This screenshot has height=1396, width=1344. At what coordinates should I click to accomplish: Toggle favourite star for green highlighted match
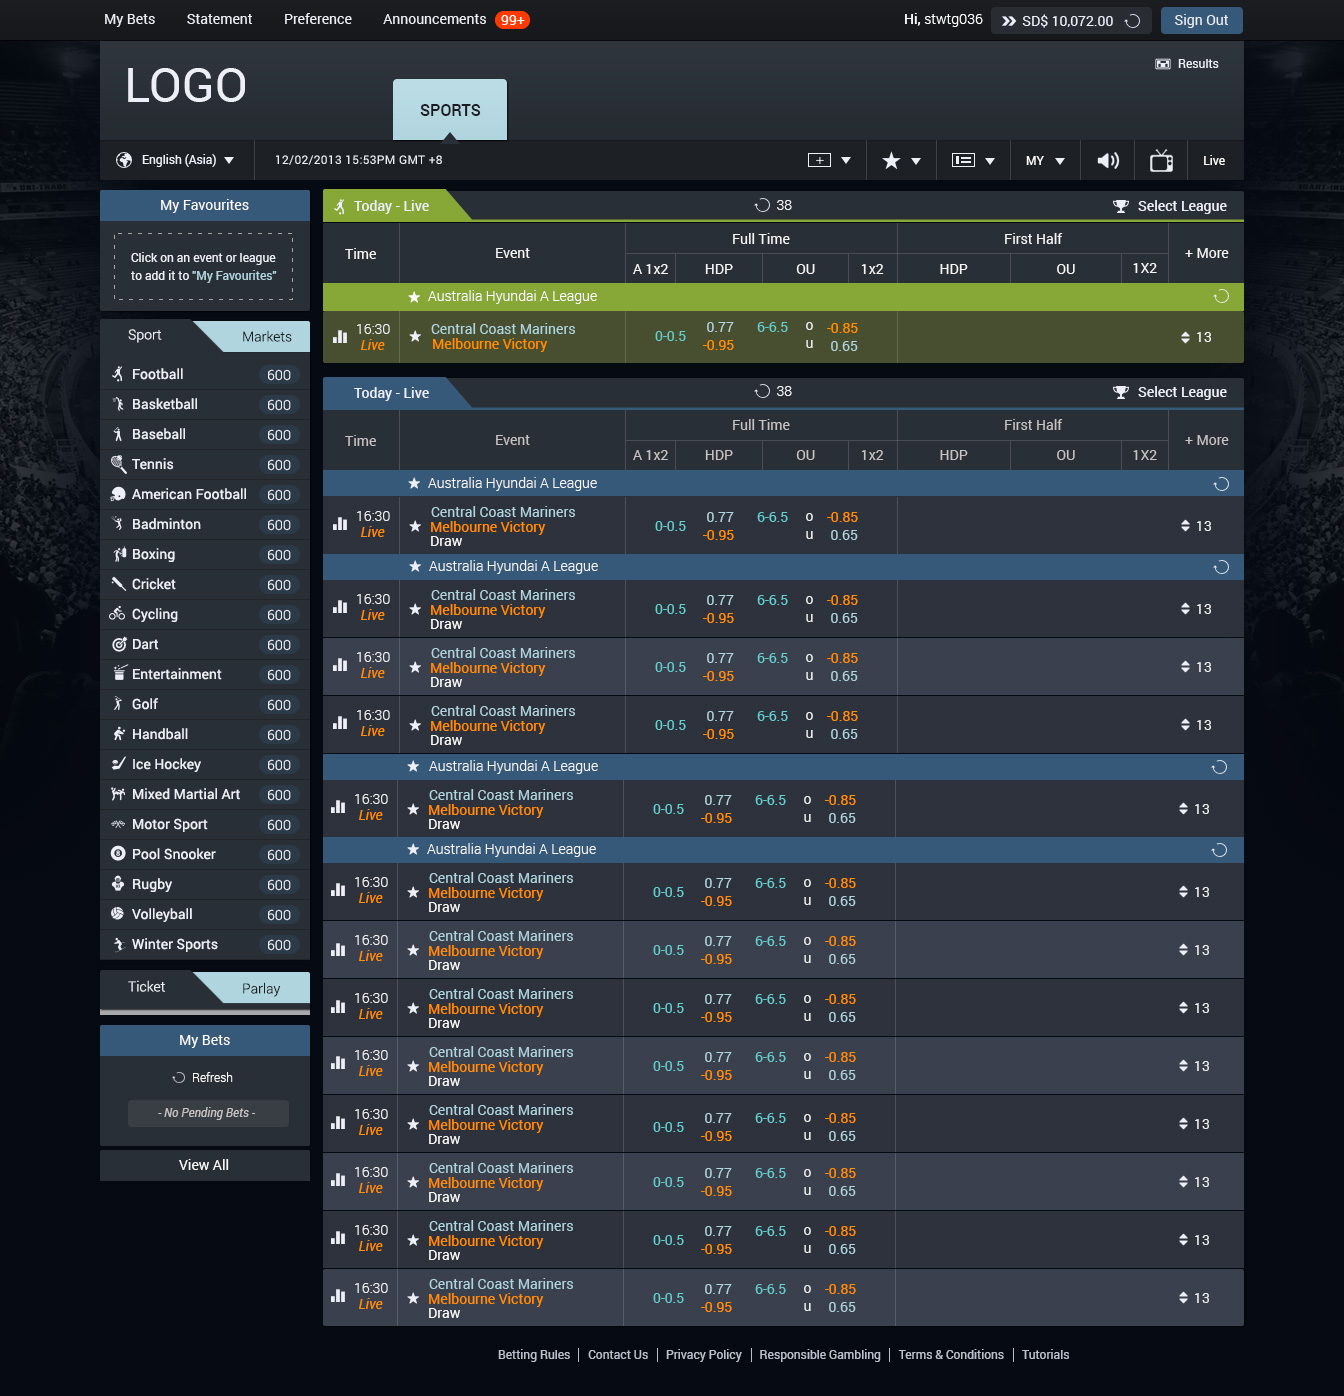415,337
